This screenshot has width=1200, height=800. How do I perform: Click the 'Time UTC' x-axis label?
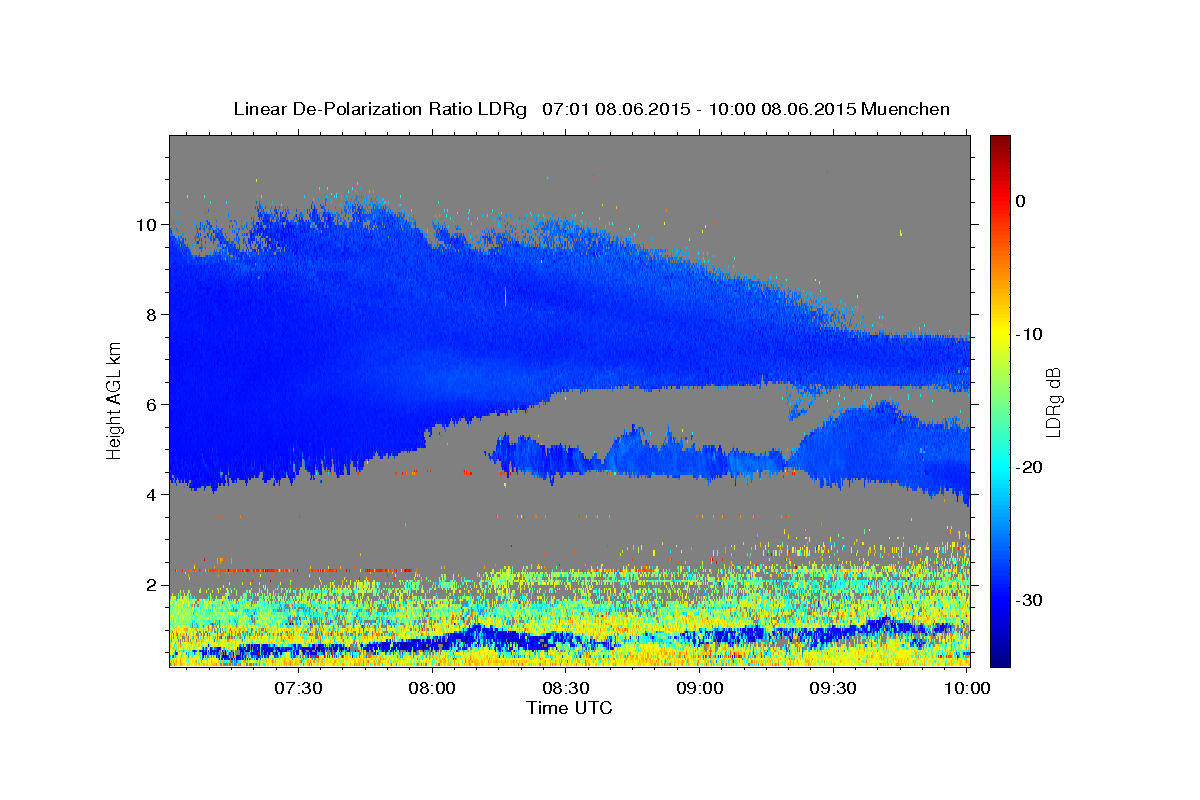(x=569, y=708)
